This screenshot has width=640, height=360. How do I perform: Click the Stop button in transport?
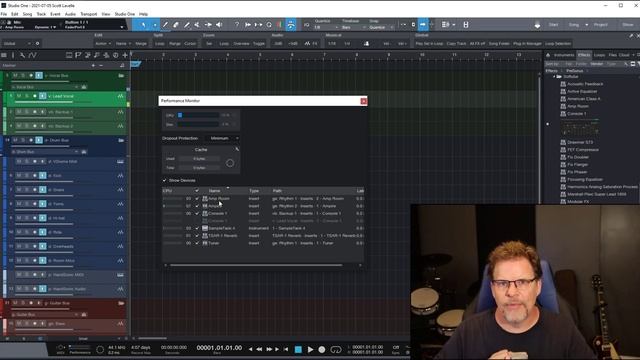click(298, 349)
